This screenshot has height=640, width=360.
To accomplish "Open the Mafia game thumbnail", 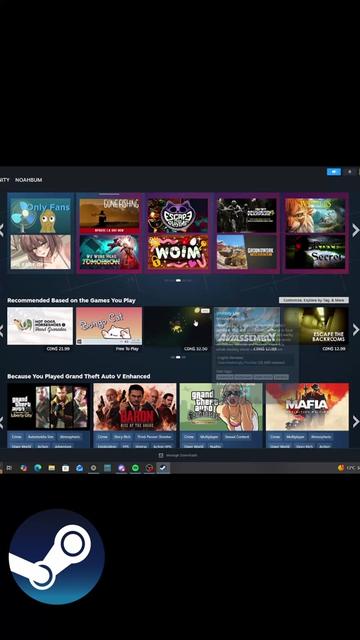I will tap(307, 407).
